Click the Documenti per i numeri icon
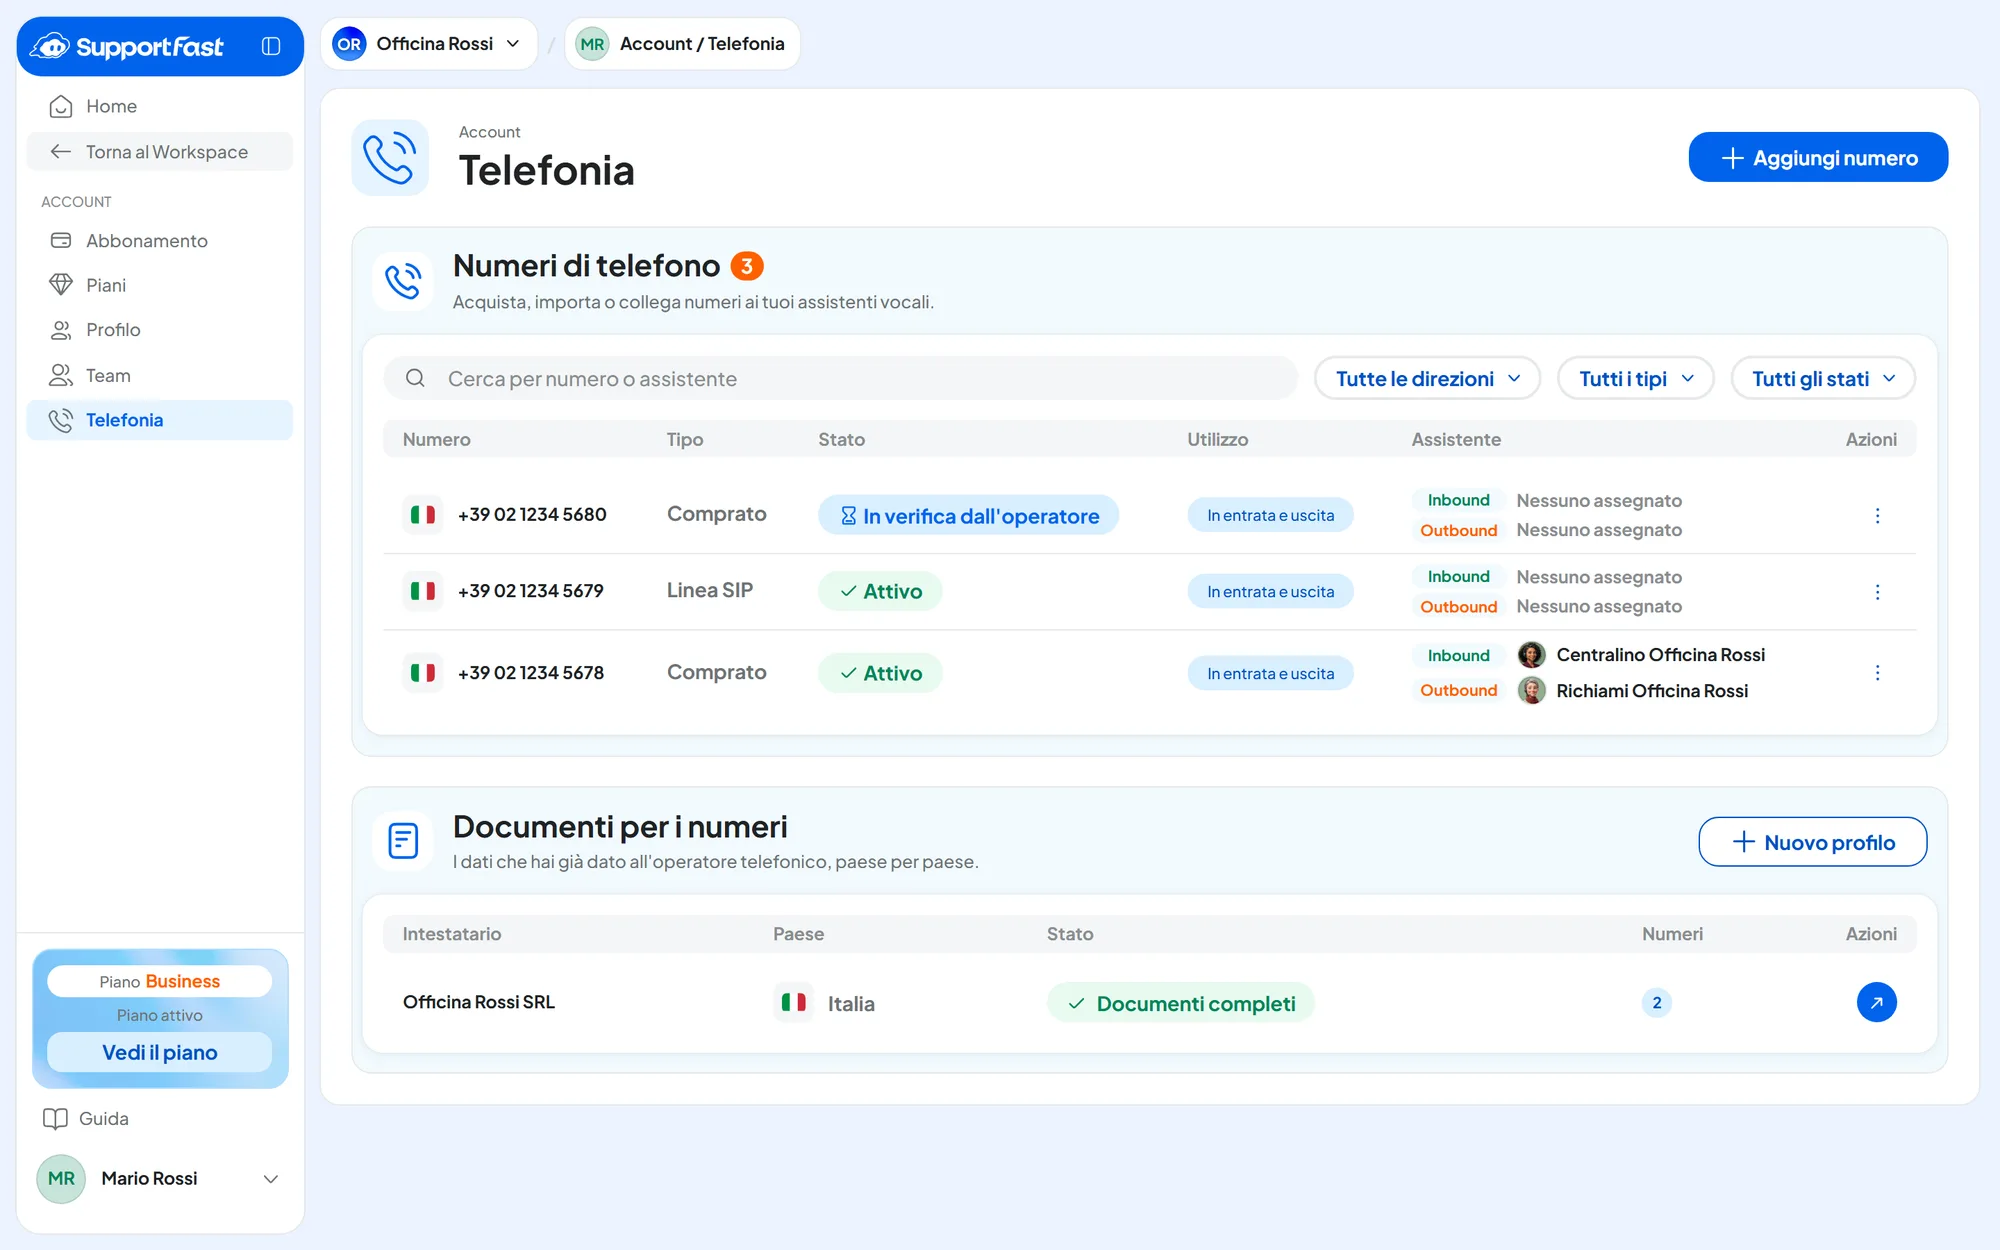Viewport: 2000px width, 1250px height. 403,841
